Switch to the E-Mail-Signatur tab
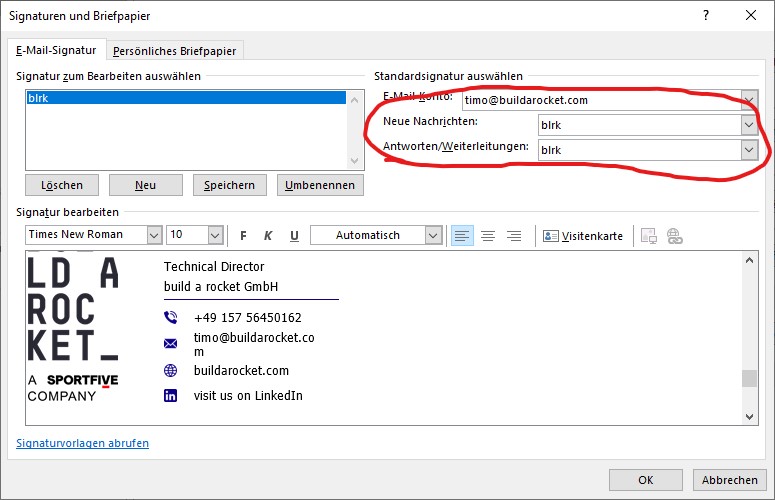 (56, 50)
